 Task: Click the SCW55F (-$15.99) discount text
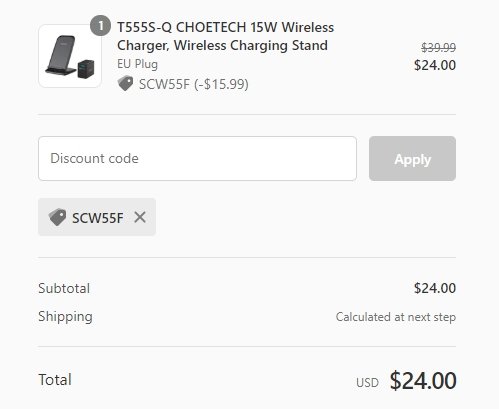[194, 84]
